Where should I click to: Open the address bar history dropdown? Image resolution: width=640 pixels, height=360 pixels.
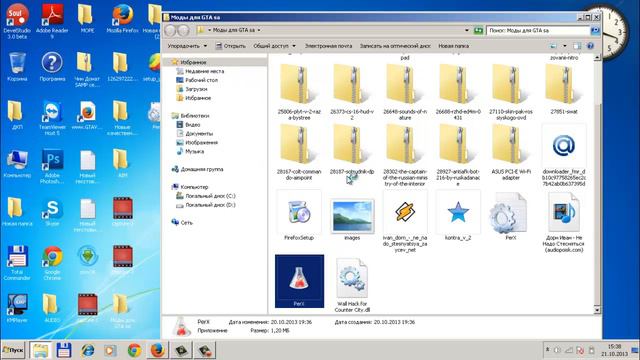click(x=467, y=30)
